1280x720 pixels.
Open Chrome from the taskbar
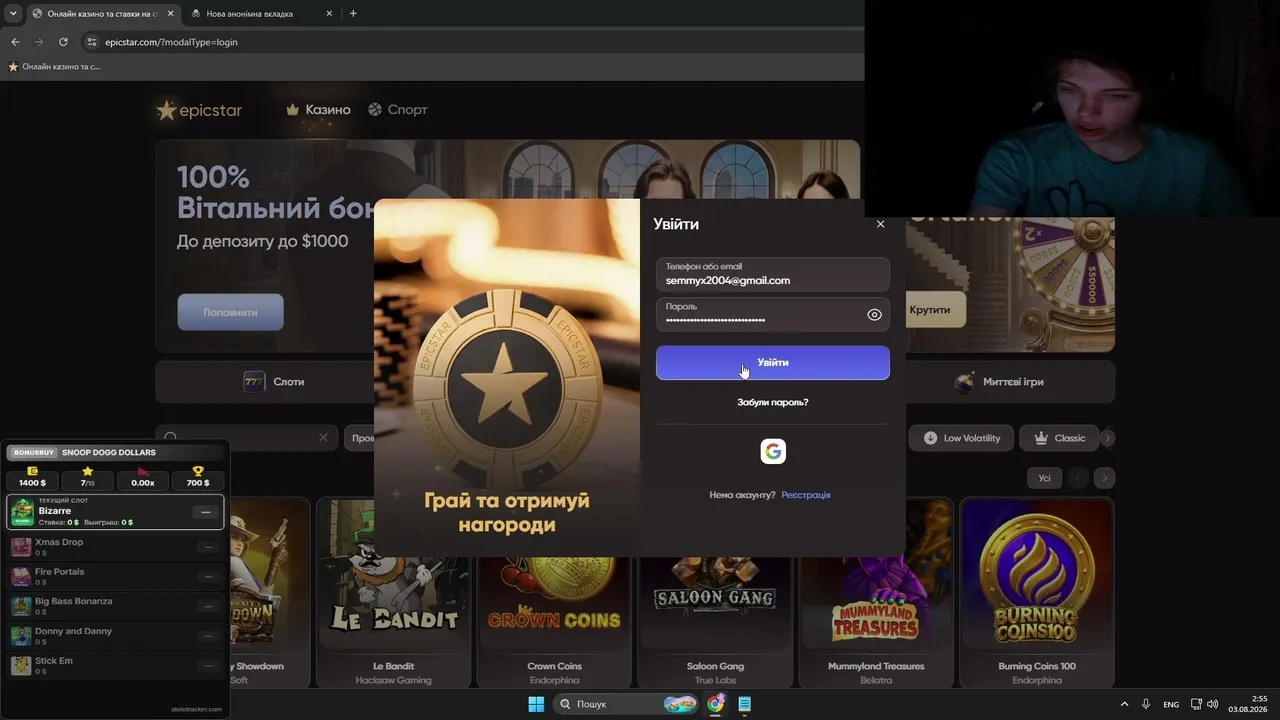715,704
